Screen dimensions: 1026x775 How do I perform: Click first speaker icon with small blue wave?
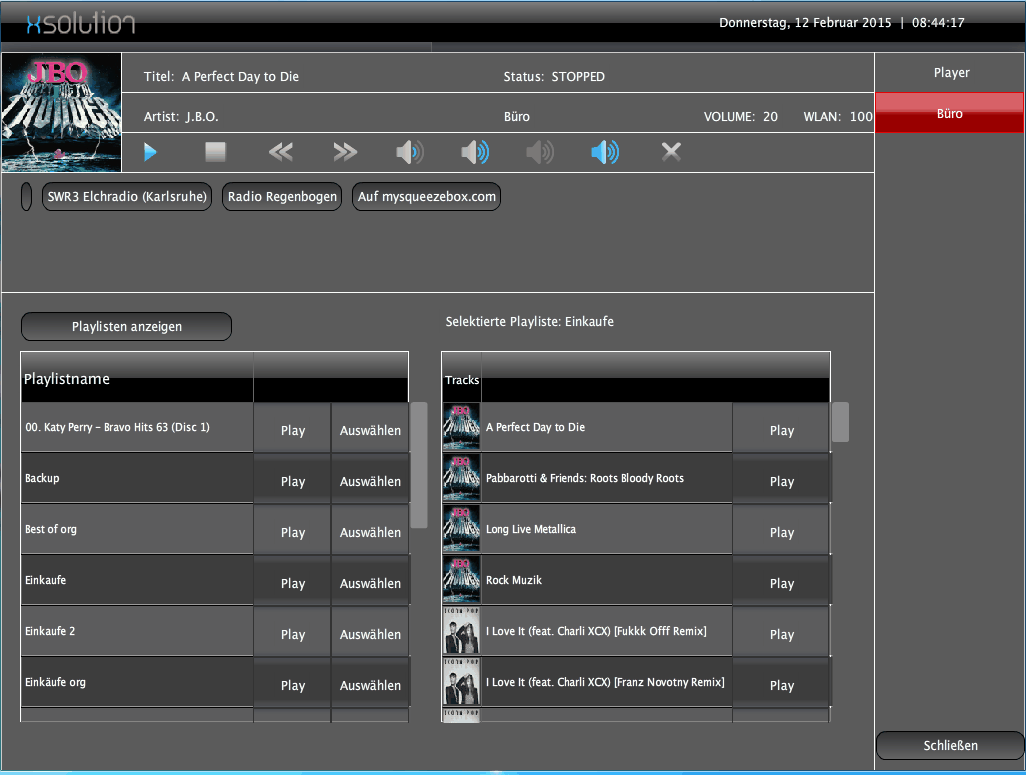click(409, 152)
